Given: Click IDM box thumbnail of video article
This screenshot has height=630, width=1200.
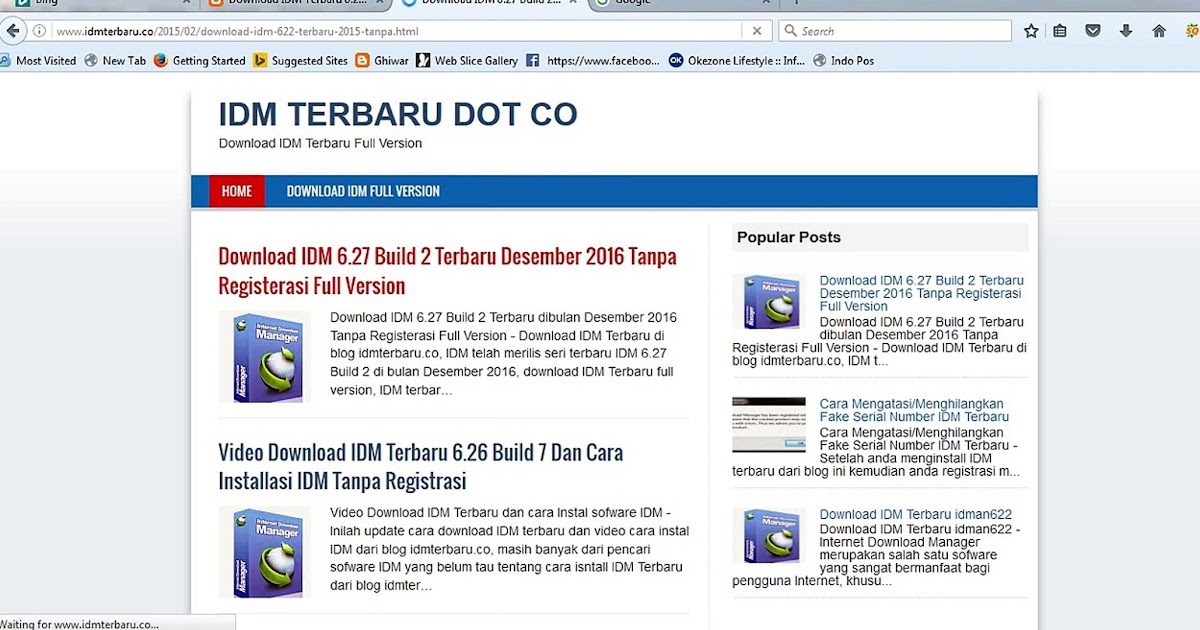Looking at the screenshot, I should coord(265,552).
